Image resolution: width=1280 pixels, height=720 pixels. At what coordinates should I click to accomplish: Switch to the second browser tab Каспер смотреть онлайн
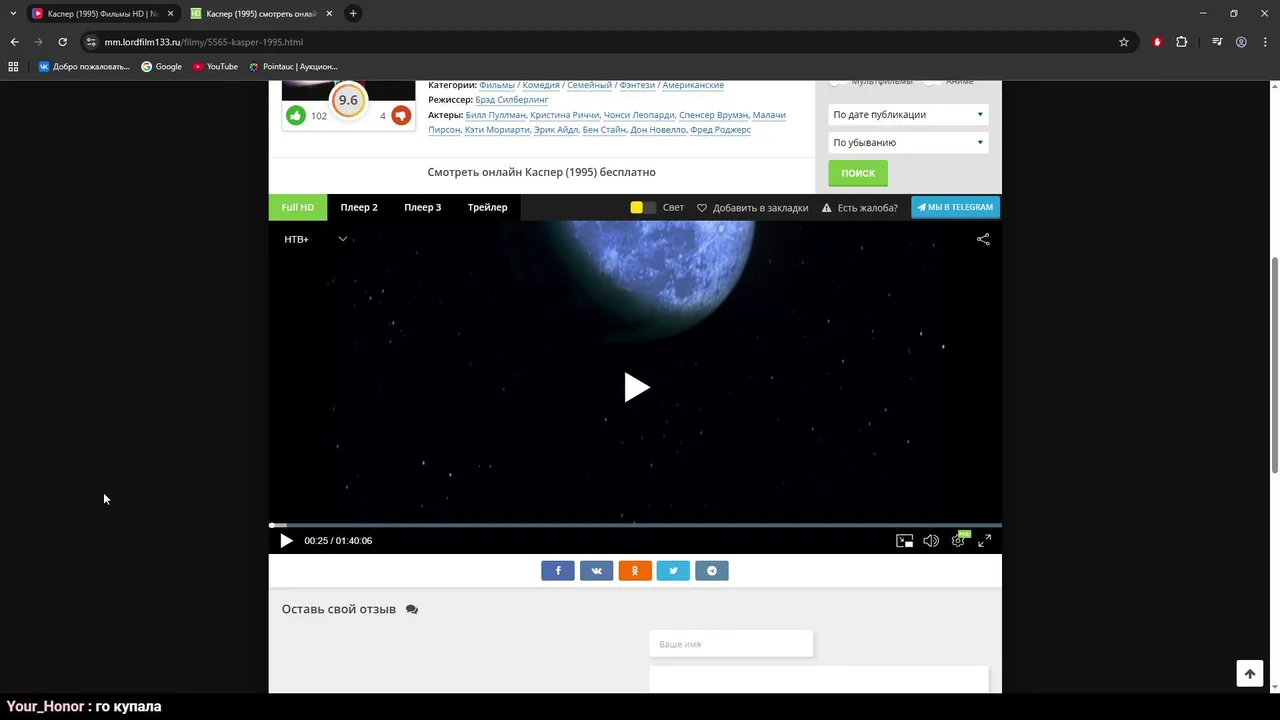coord(261,13)
